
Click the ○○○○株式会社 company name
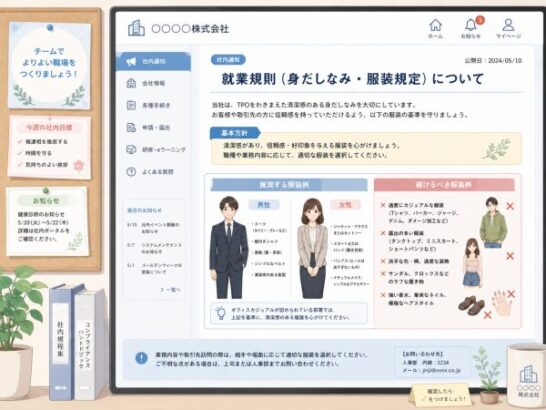tap(190, 29)
